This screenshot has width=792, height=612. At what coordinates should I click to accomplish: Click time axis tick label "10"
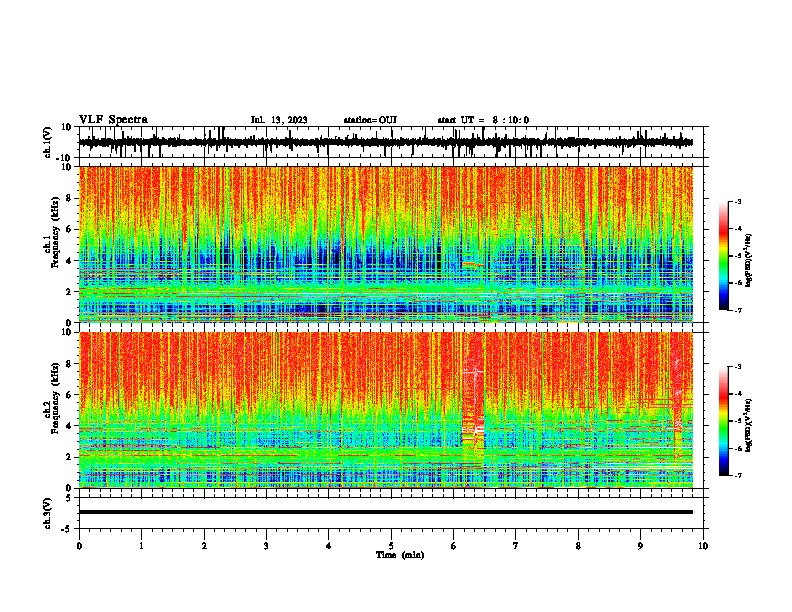(703, 546)
